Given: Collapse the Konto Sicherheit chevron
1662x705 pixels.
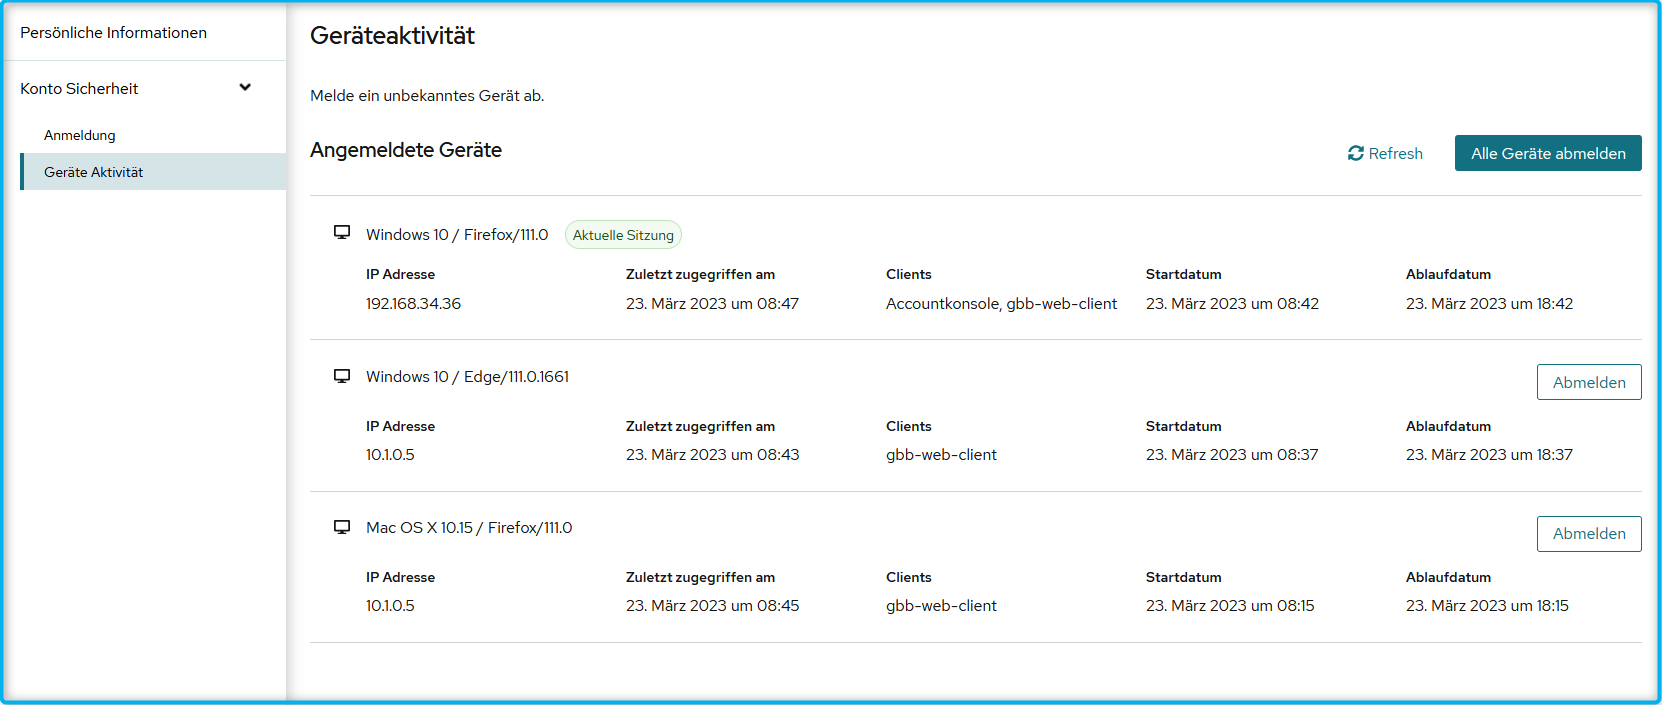Looking at the screenshot, I should tap(245, 88).
